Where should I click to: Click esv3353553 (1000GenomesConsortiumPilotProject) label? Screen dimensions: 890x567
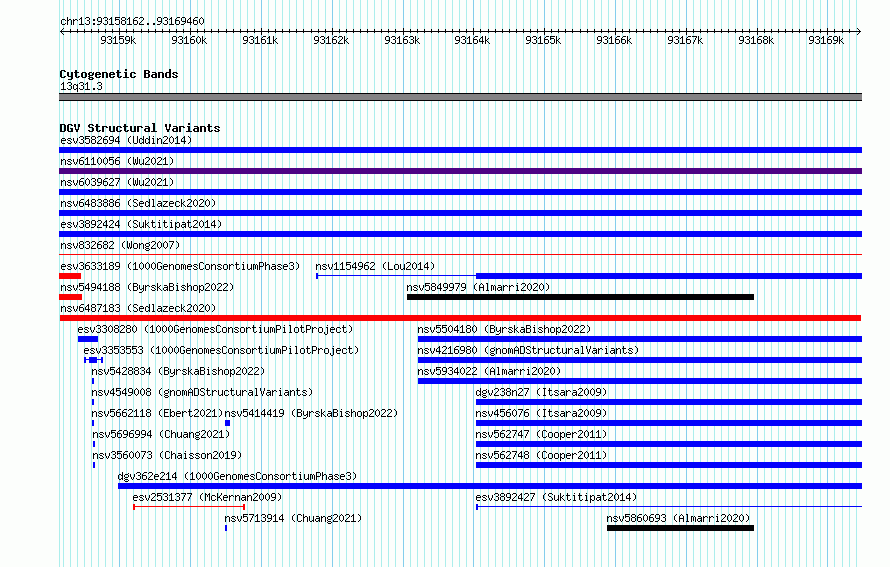221,350
